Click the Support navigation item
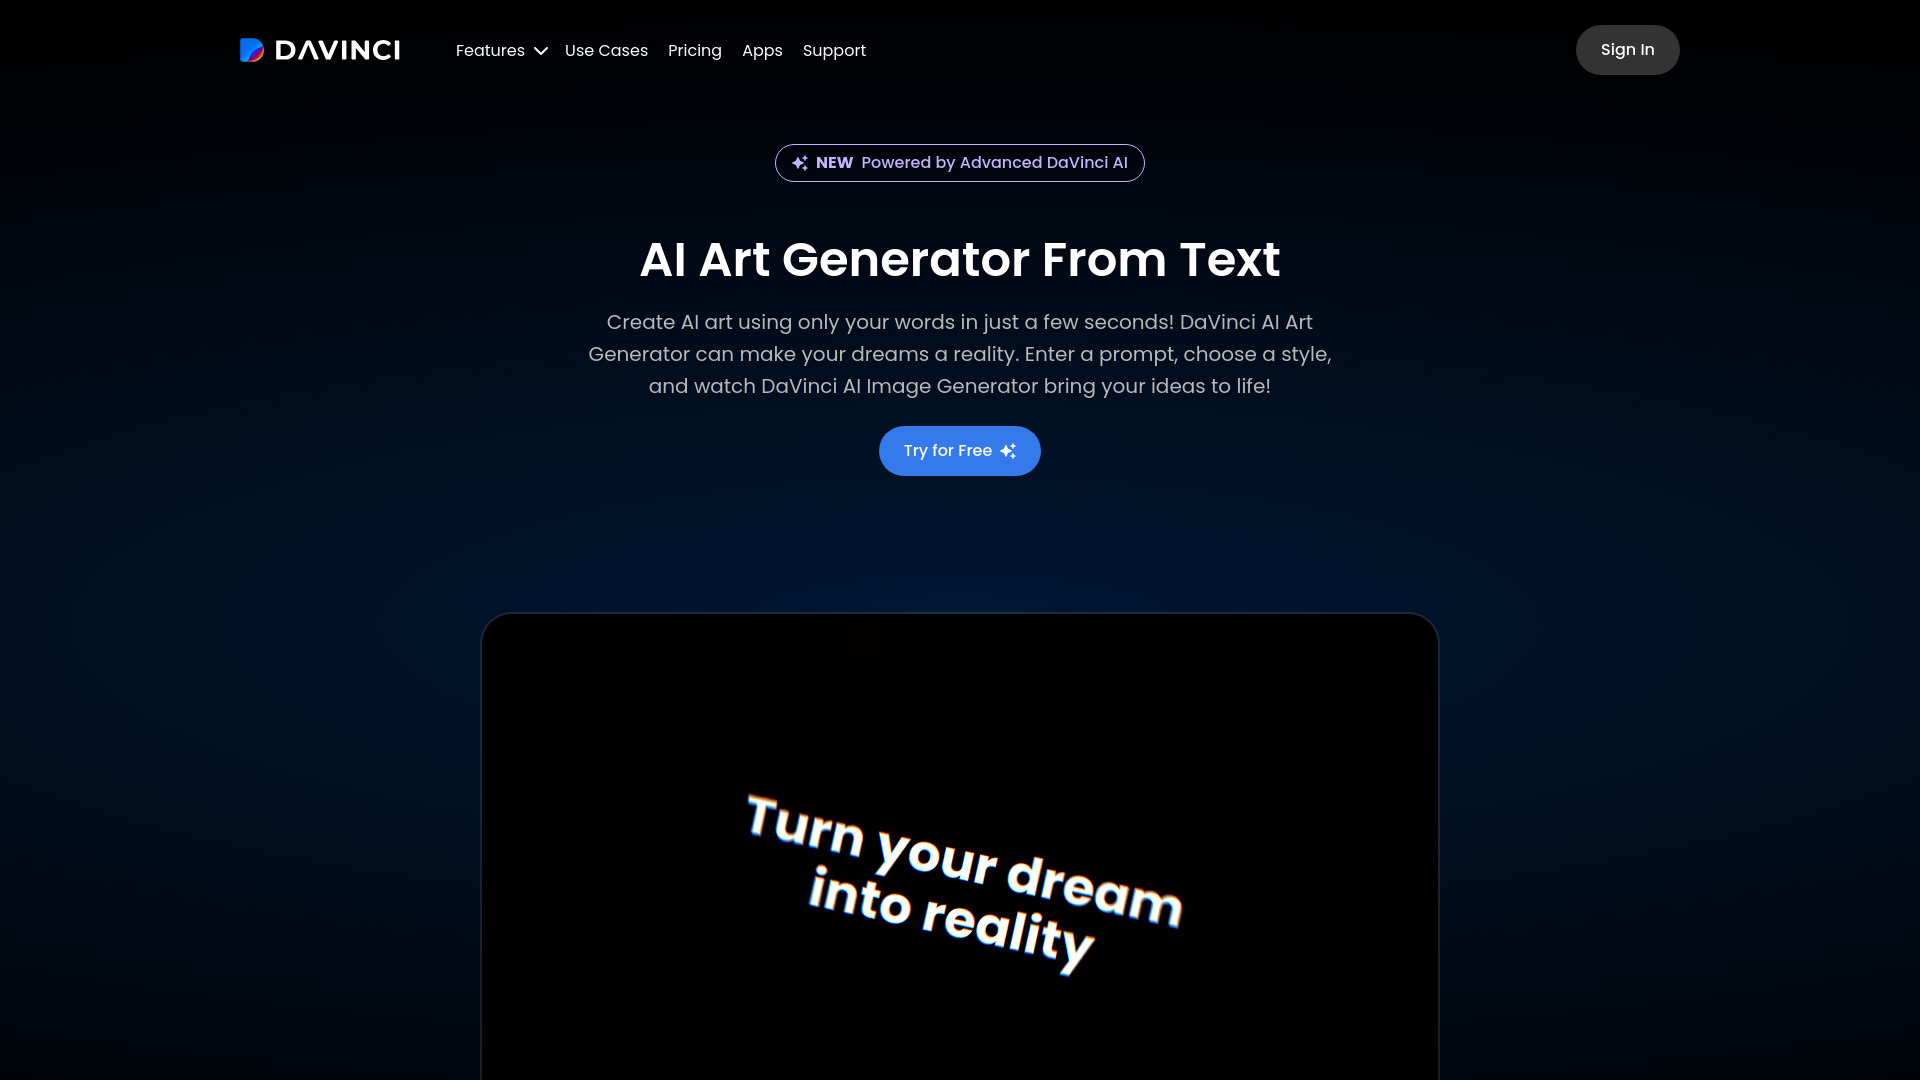Image resolution: width=1920 pixels, height=1080 pixels. coord(833,49)
